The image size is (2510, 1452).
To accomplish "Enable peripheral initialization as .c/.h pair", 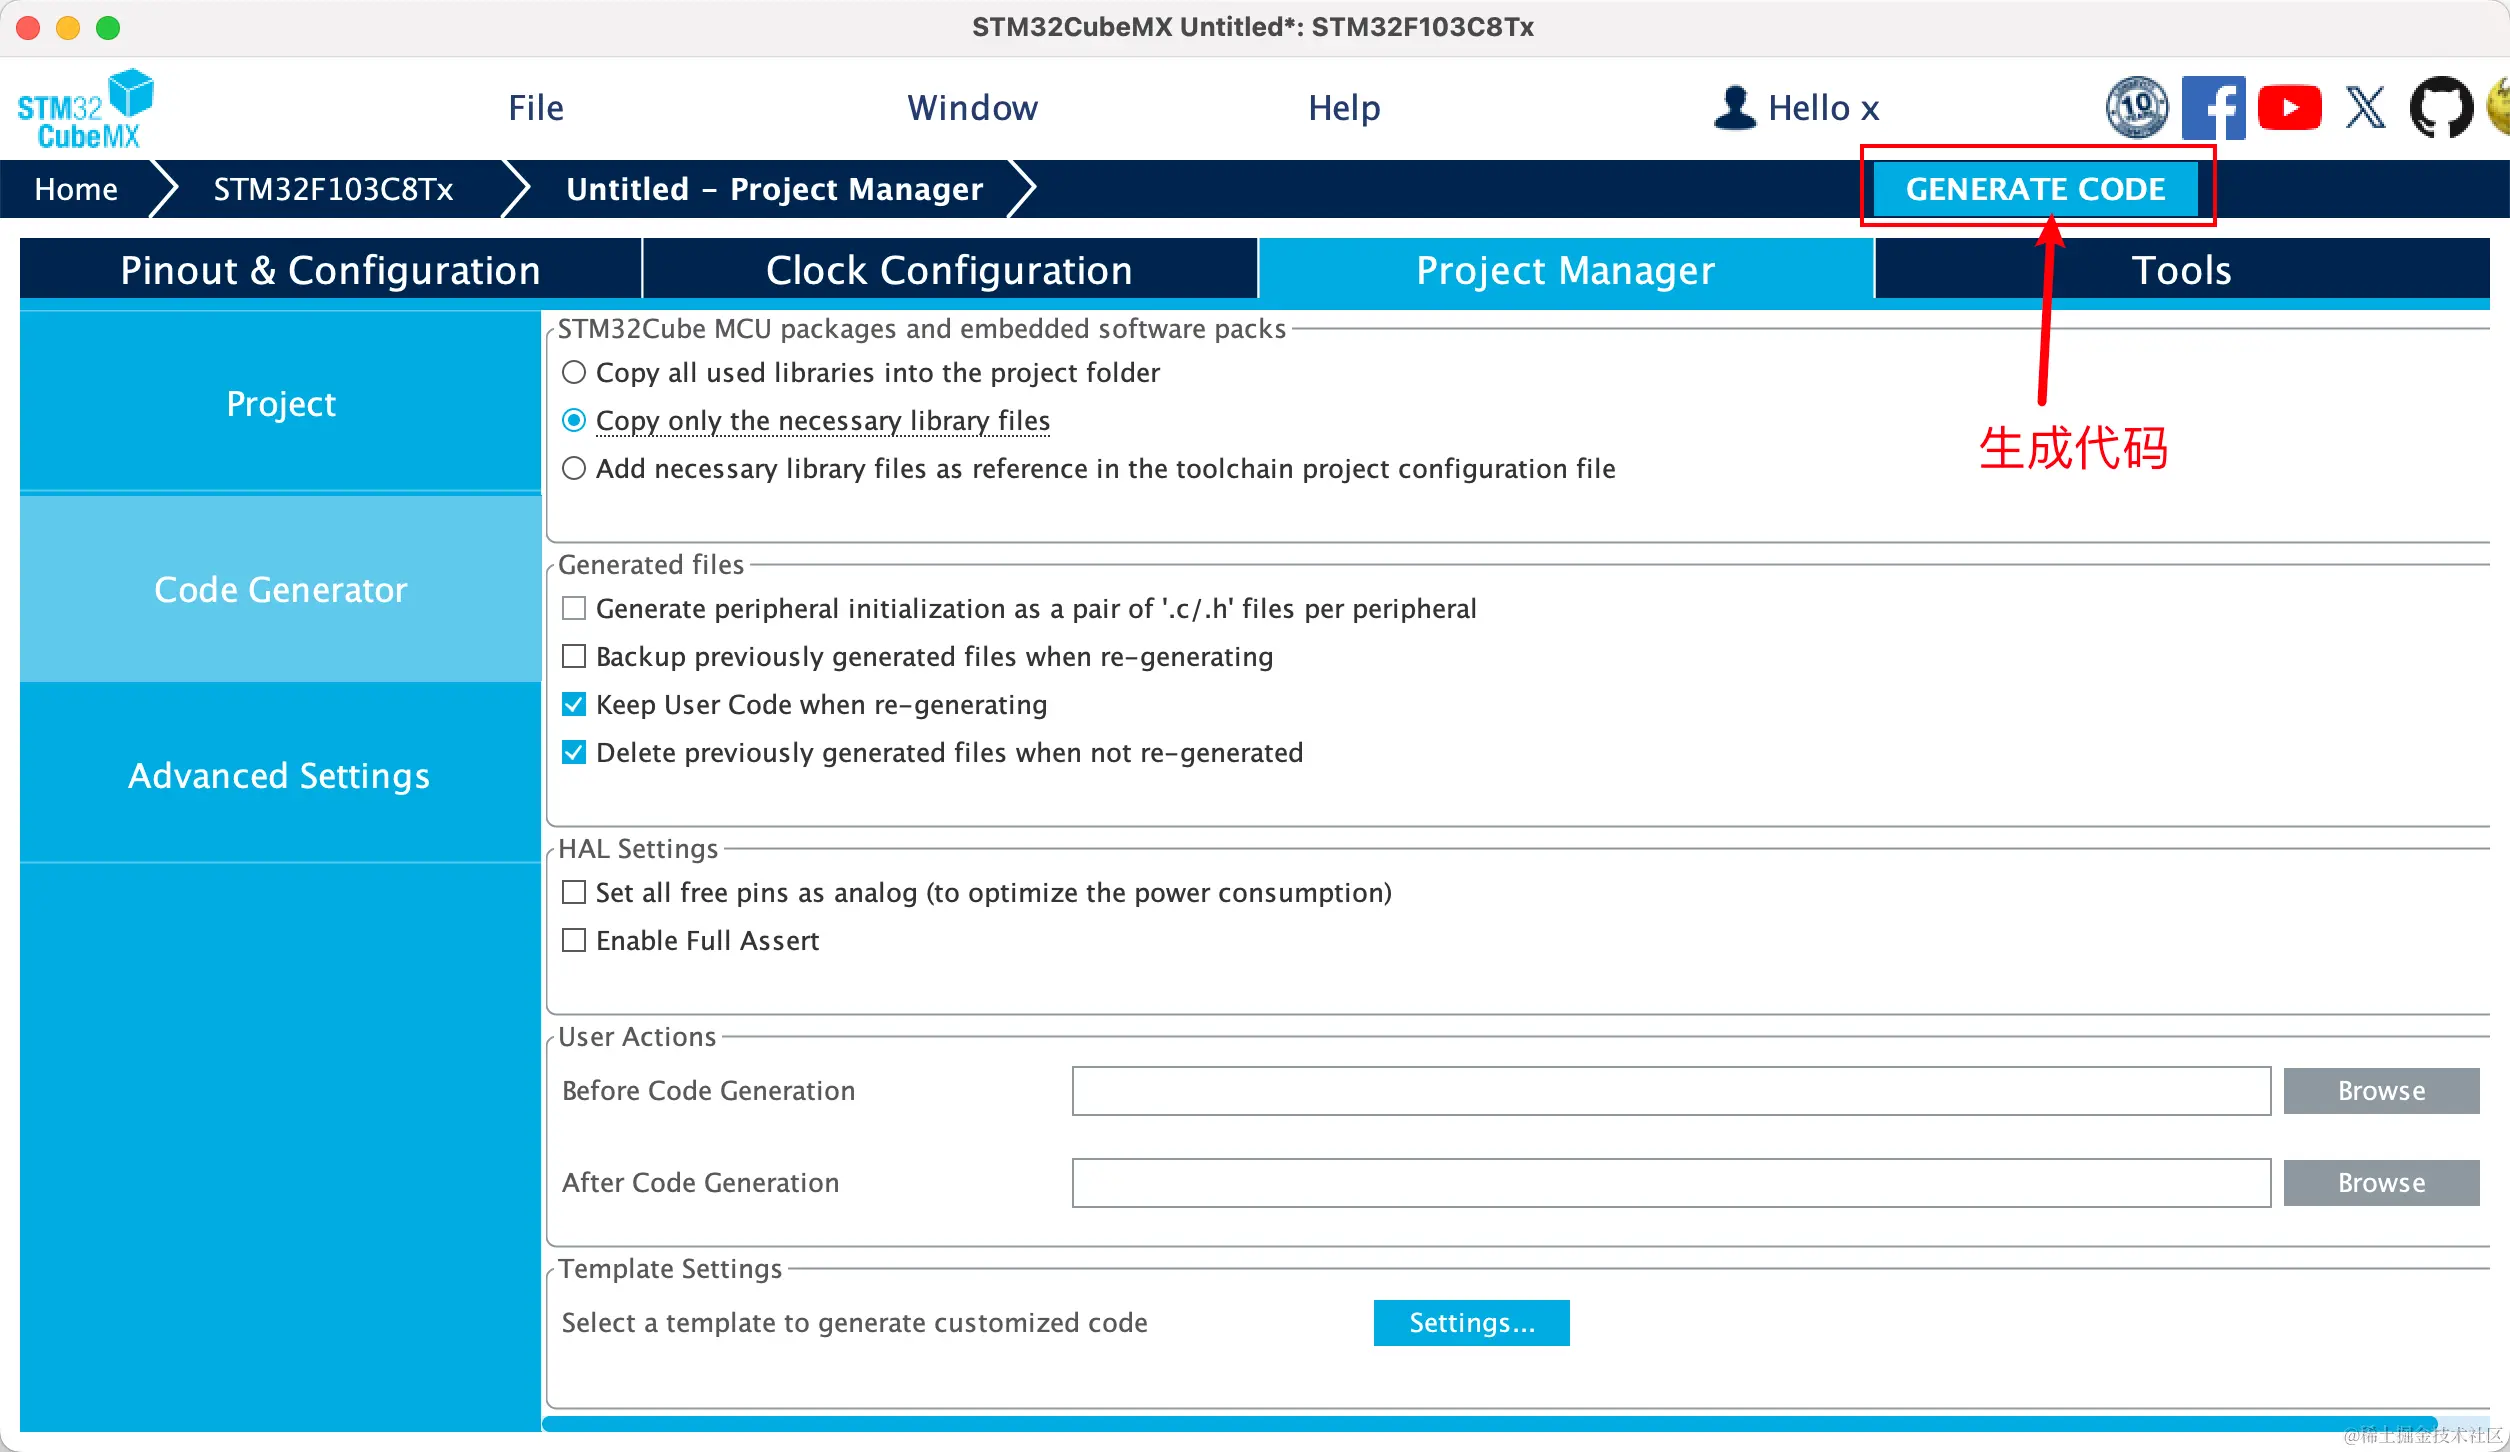I will tap(574, 608).
